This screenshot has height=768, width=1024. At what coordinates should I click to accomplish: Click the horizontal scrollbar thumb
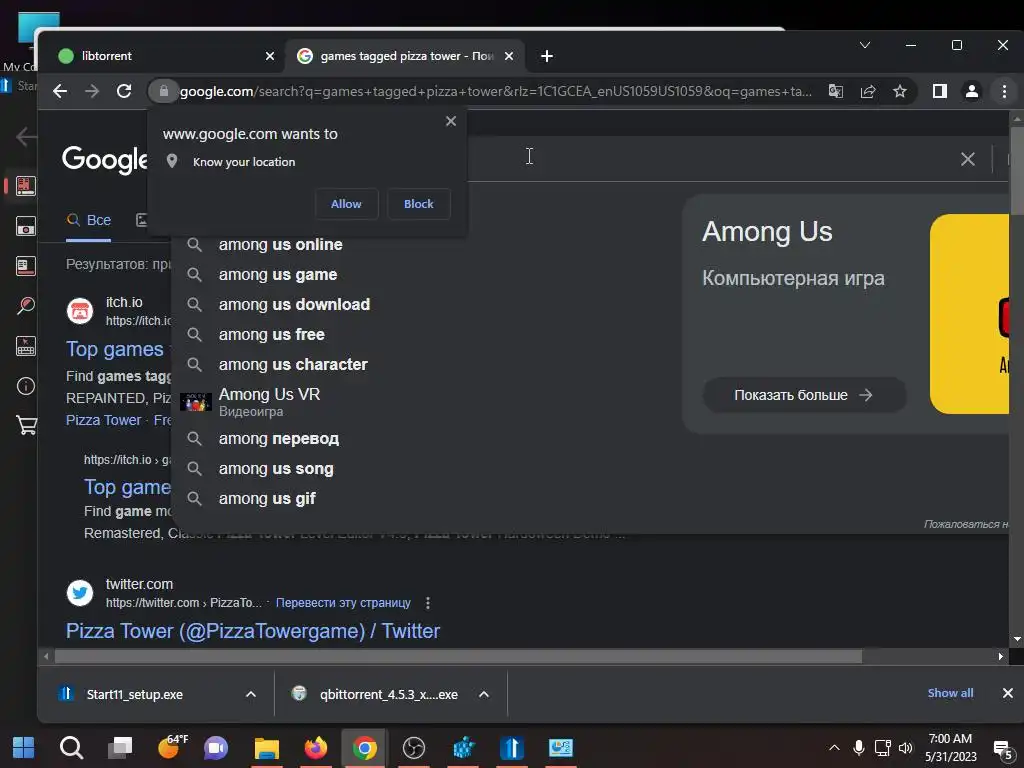pos(458,656)
